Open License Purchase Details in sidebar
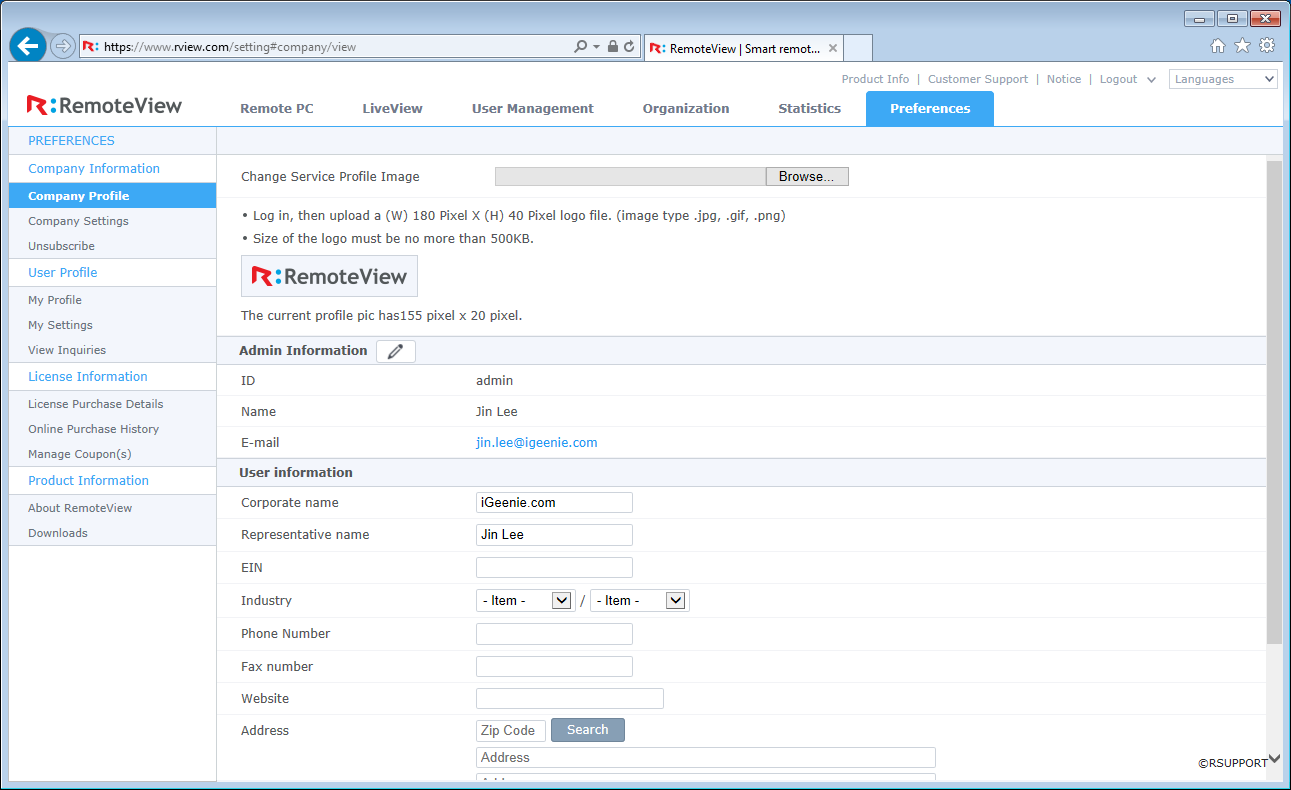The height and width of the screenshot is (790, 1291). pyautogui.click(x=96, y=404)
